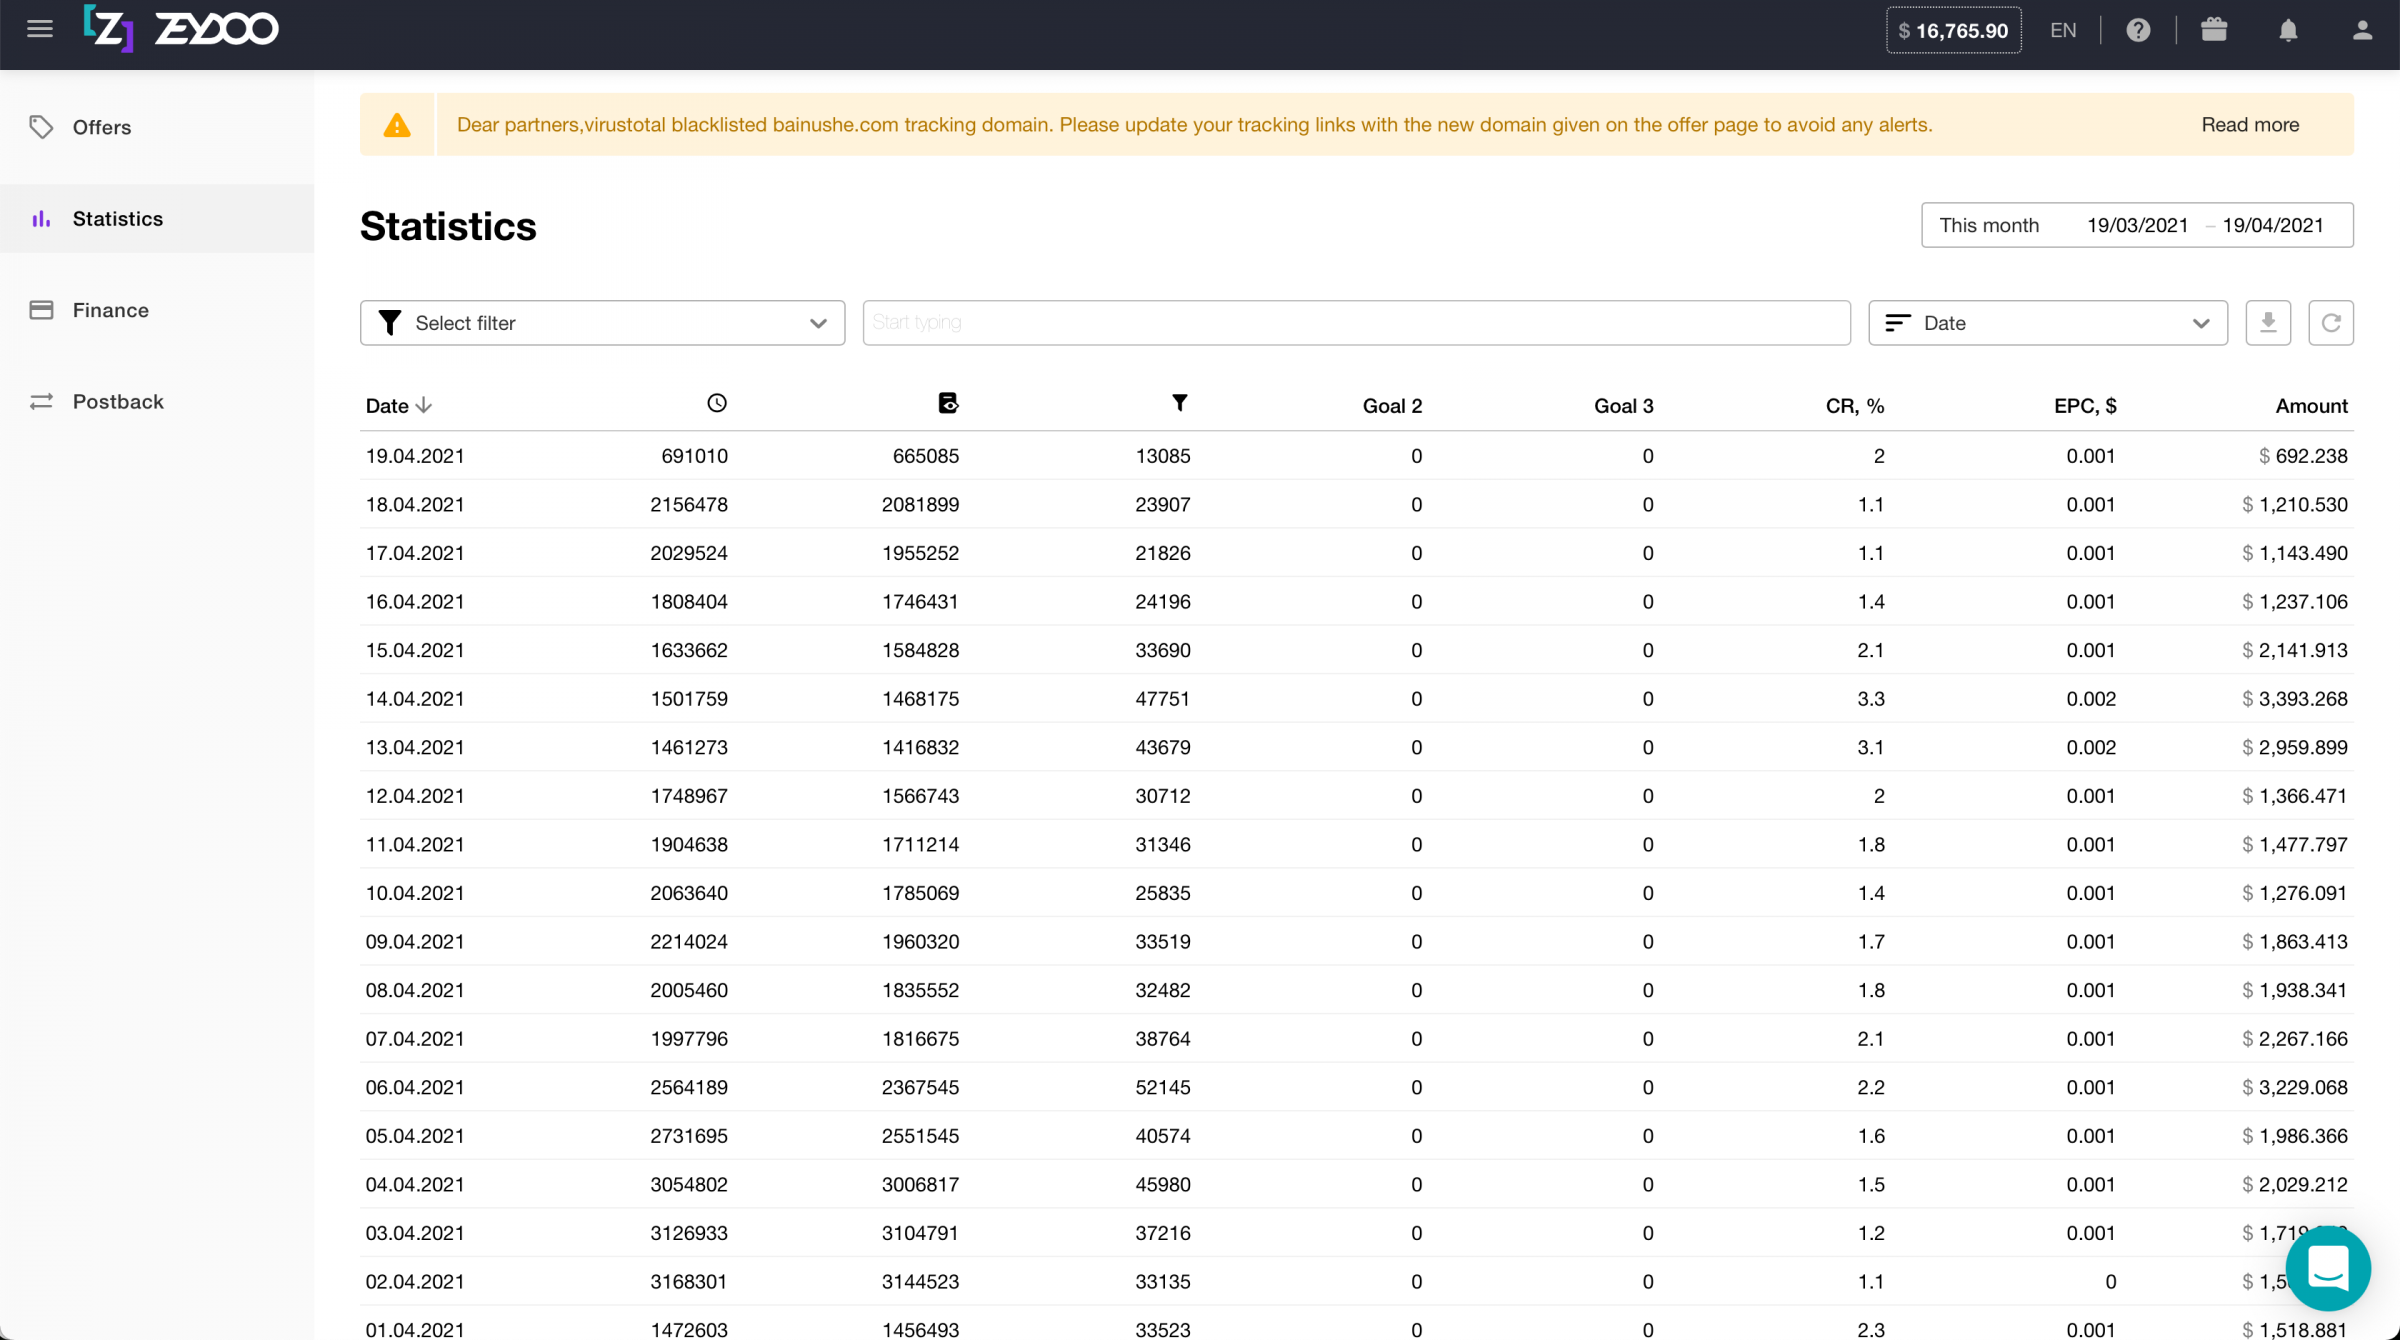
Task: Click Read more in warning banner
Action: point(2250,125)
